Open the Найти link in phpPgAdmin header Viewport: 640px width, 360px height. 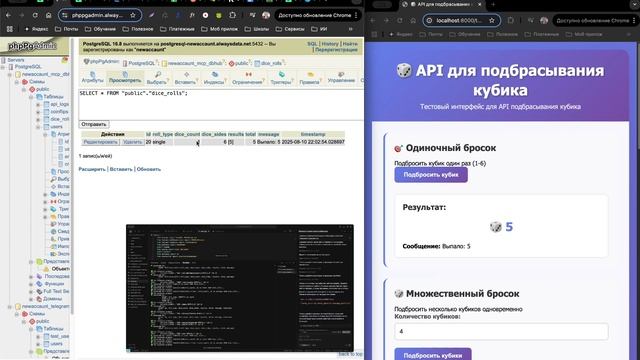pyautogui.click(x=350, y=44)
